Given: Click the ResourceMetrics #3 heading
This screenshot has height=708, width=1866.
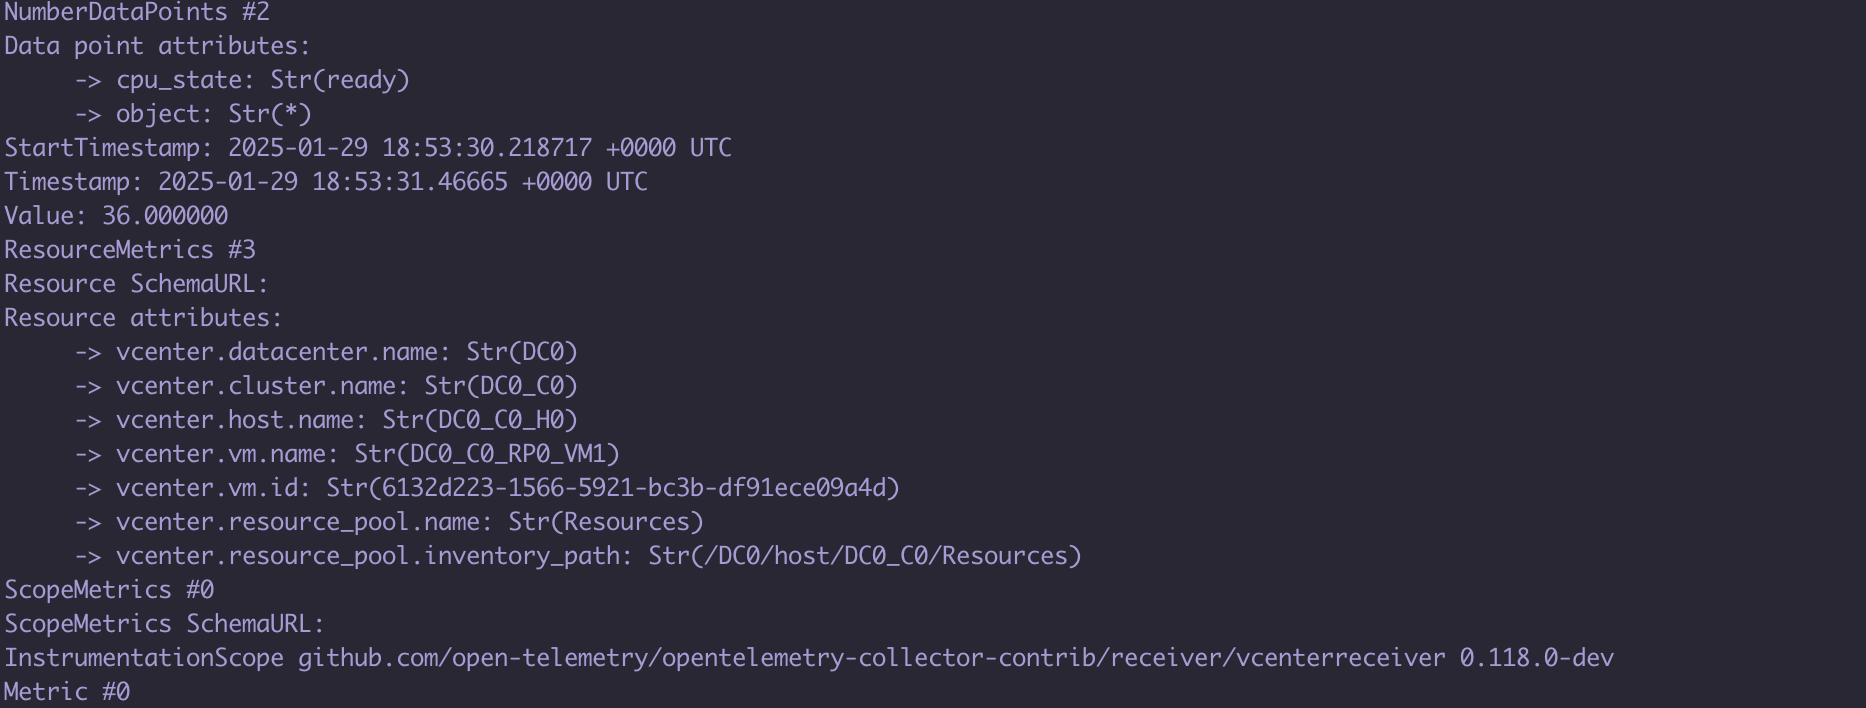Looking at the screenshot, I should tap(130, 250).
